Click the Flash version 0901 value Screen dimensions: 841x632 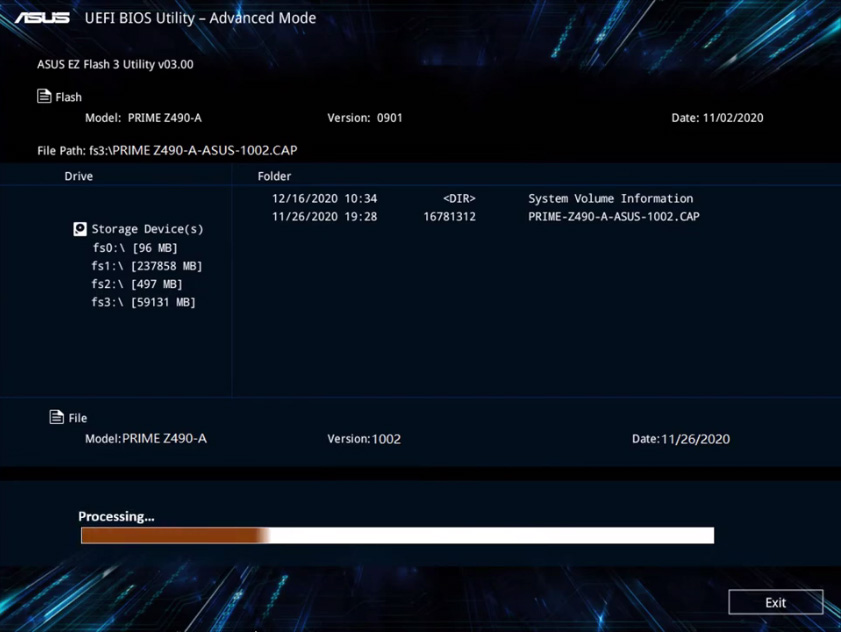389,118
